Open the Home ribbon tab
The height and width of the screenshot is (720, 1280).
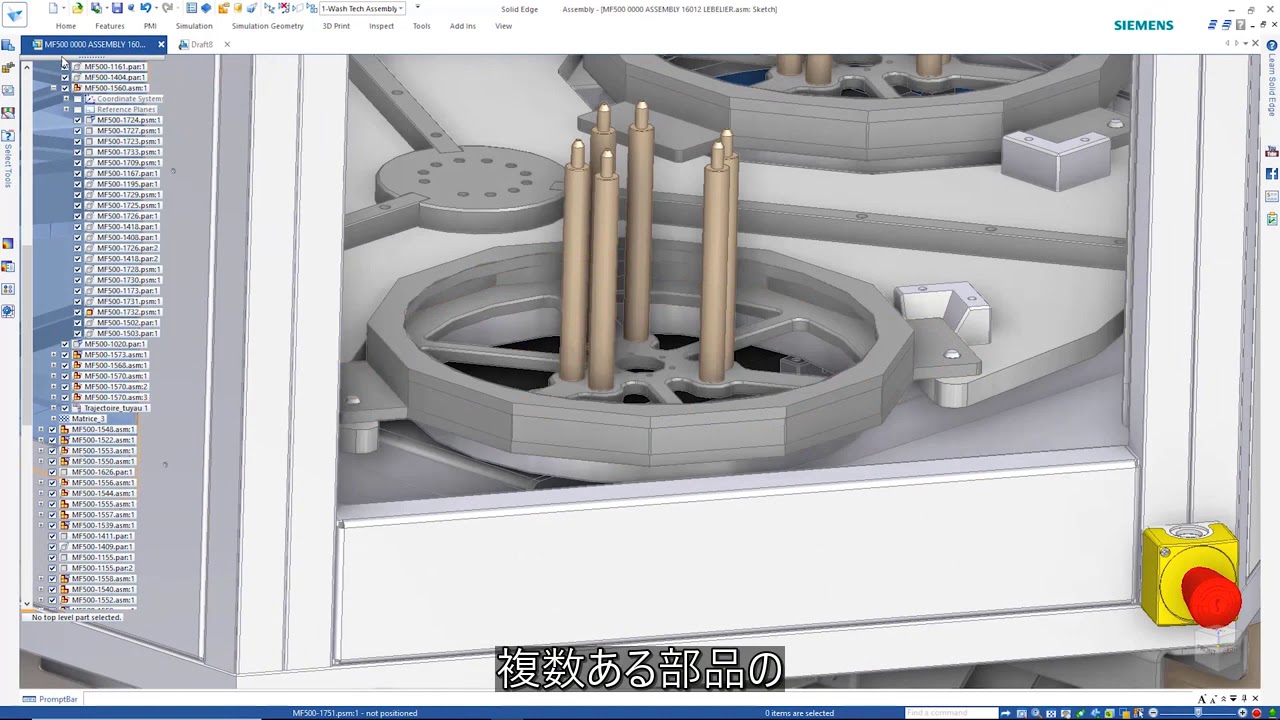66,26
